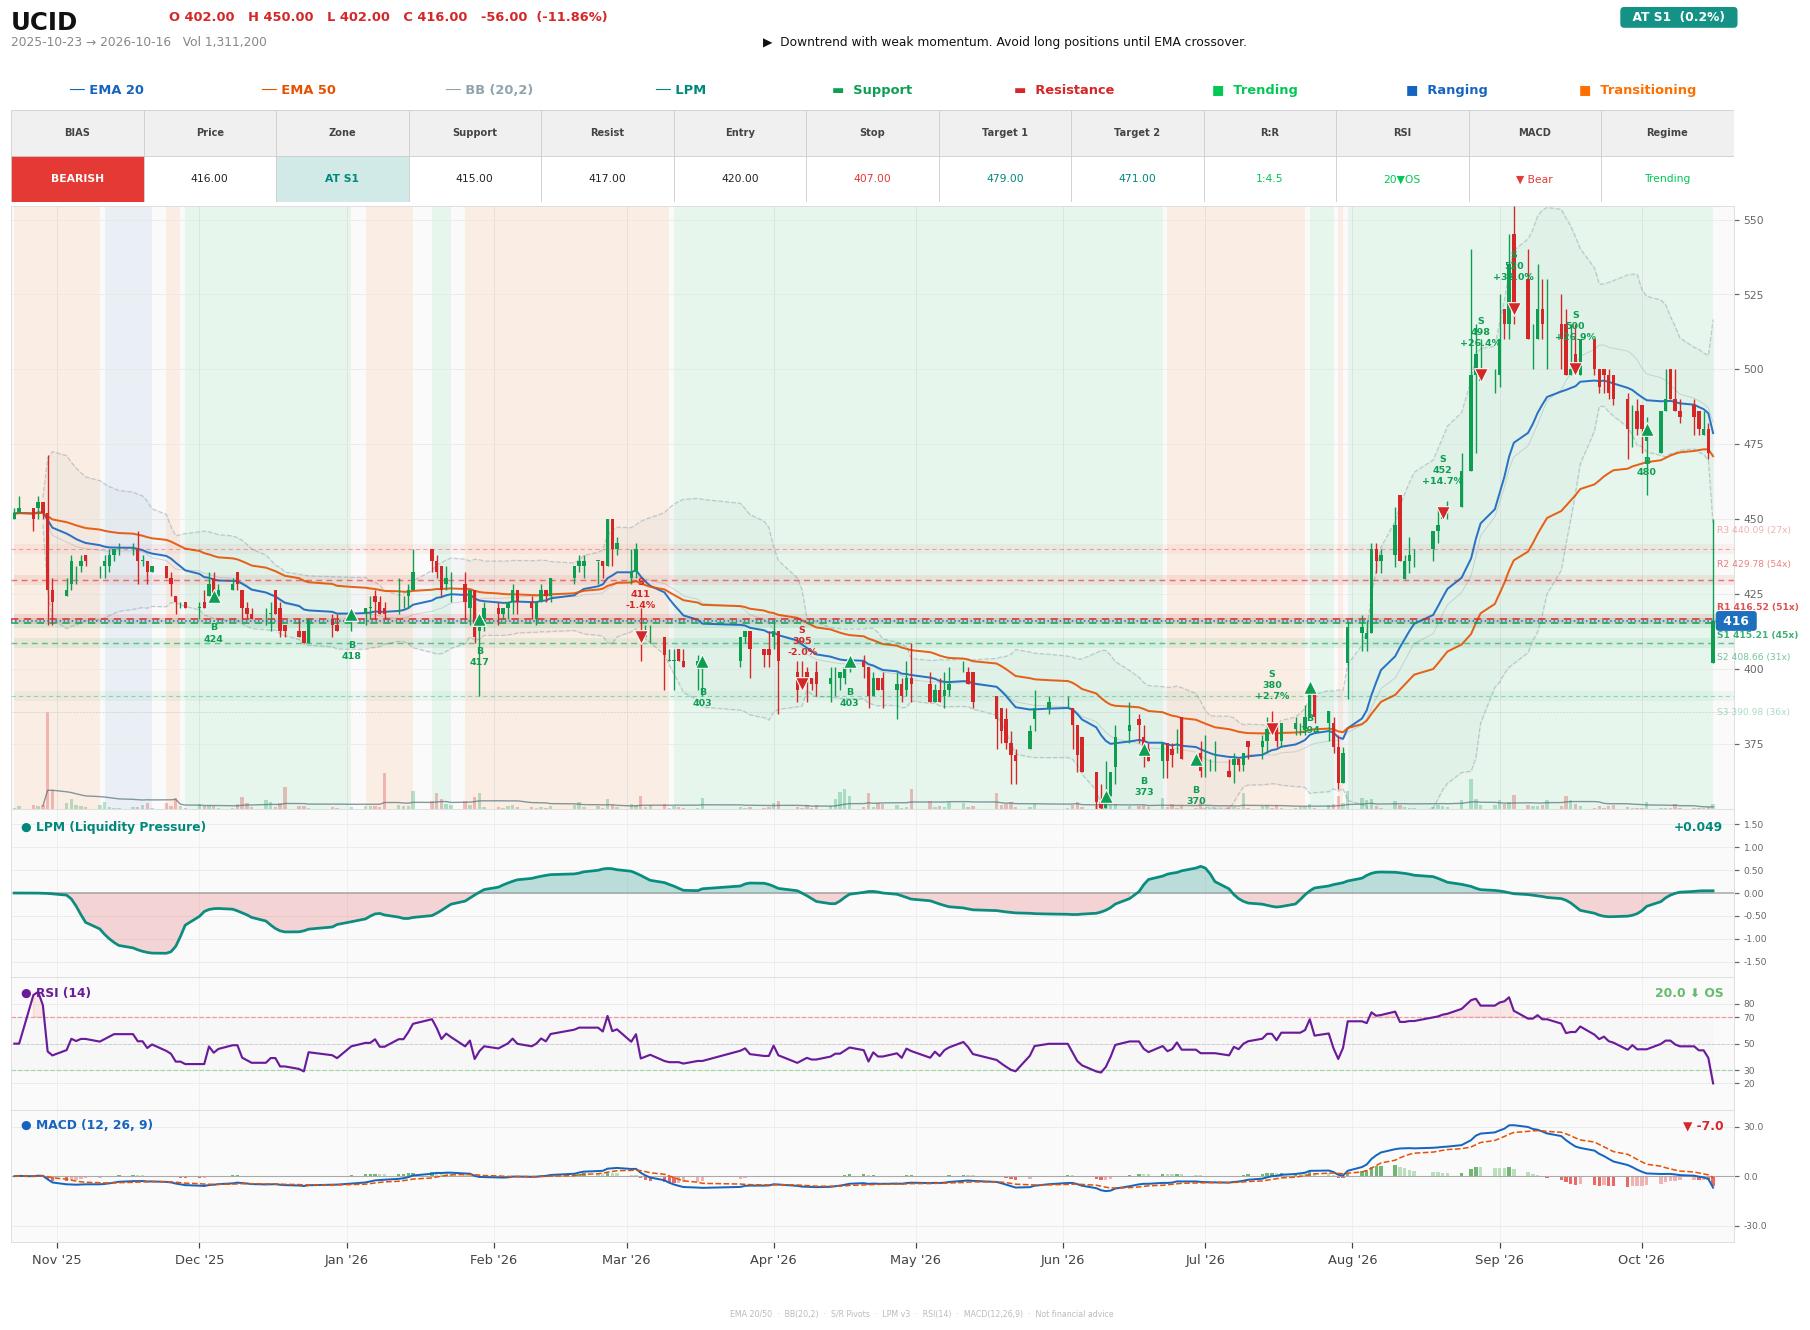Click the Stop value 407.00
Viewport: 1810px width, 1330px height.
click(x=872, y=179)
